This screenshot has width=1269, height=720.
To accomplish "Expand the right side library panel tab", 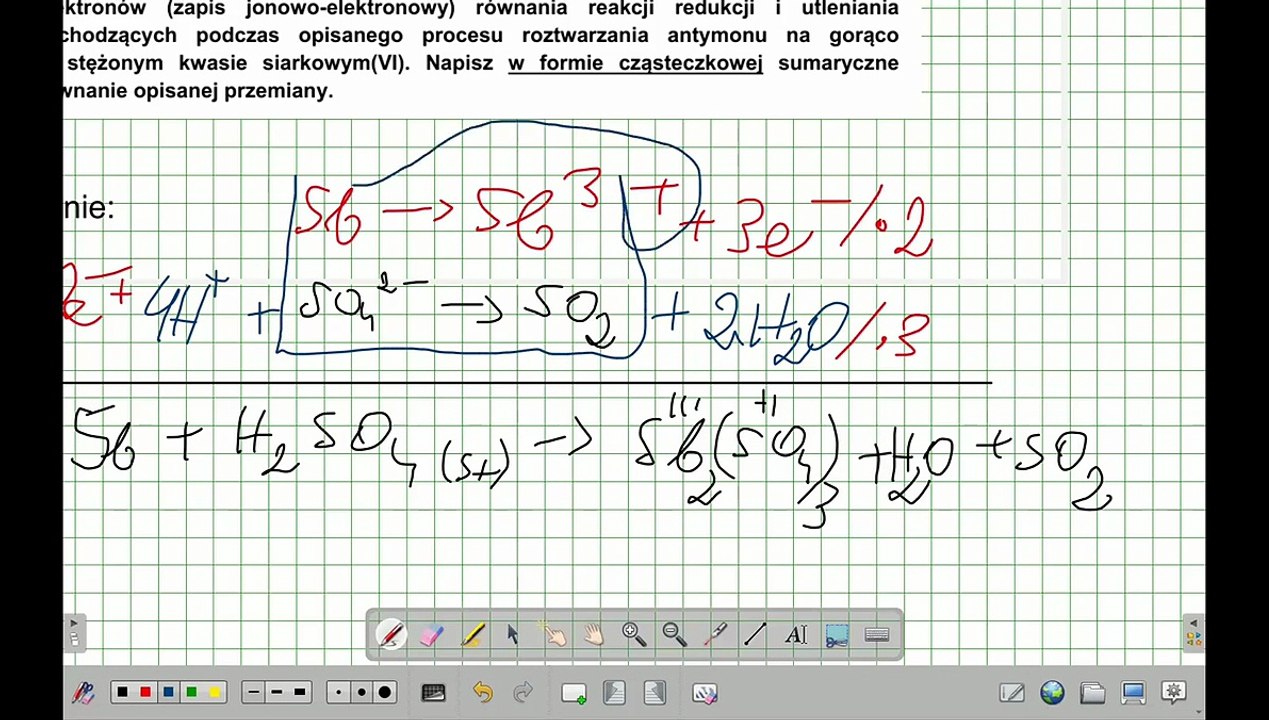I will (x=1193, y=632).
